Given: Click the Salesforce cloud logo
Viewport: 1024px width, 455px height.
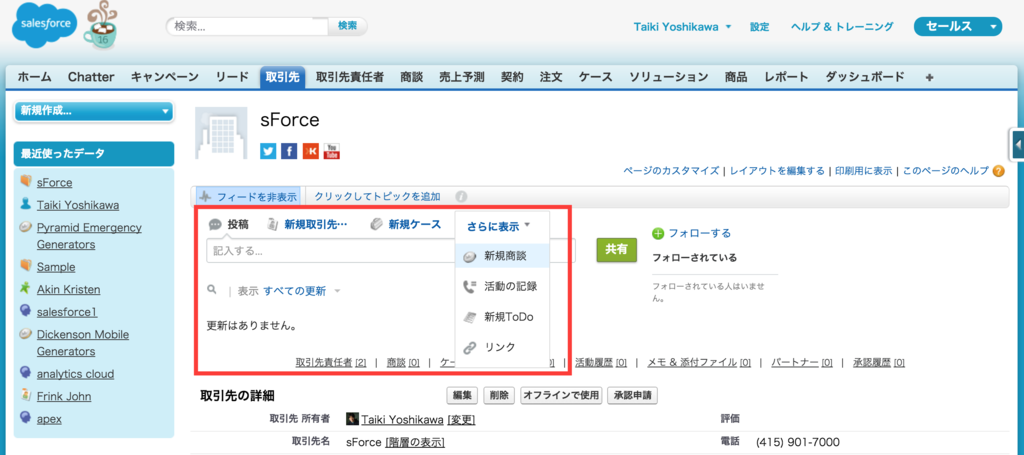Looking at the screenshot, I should coord(44,24).
